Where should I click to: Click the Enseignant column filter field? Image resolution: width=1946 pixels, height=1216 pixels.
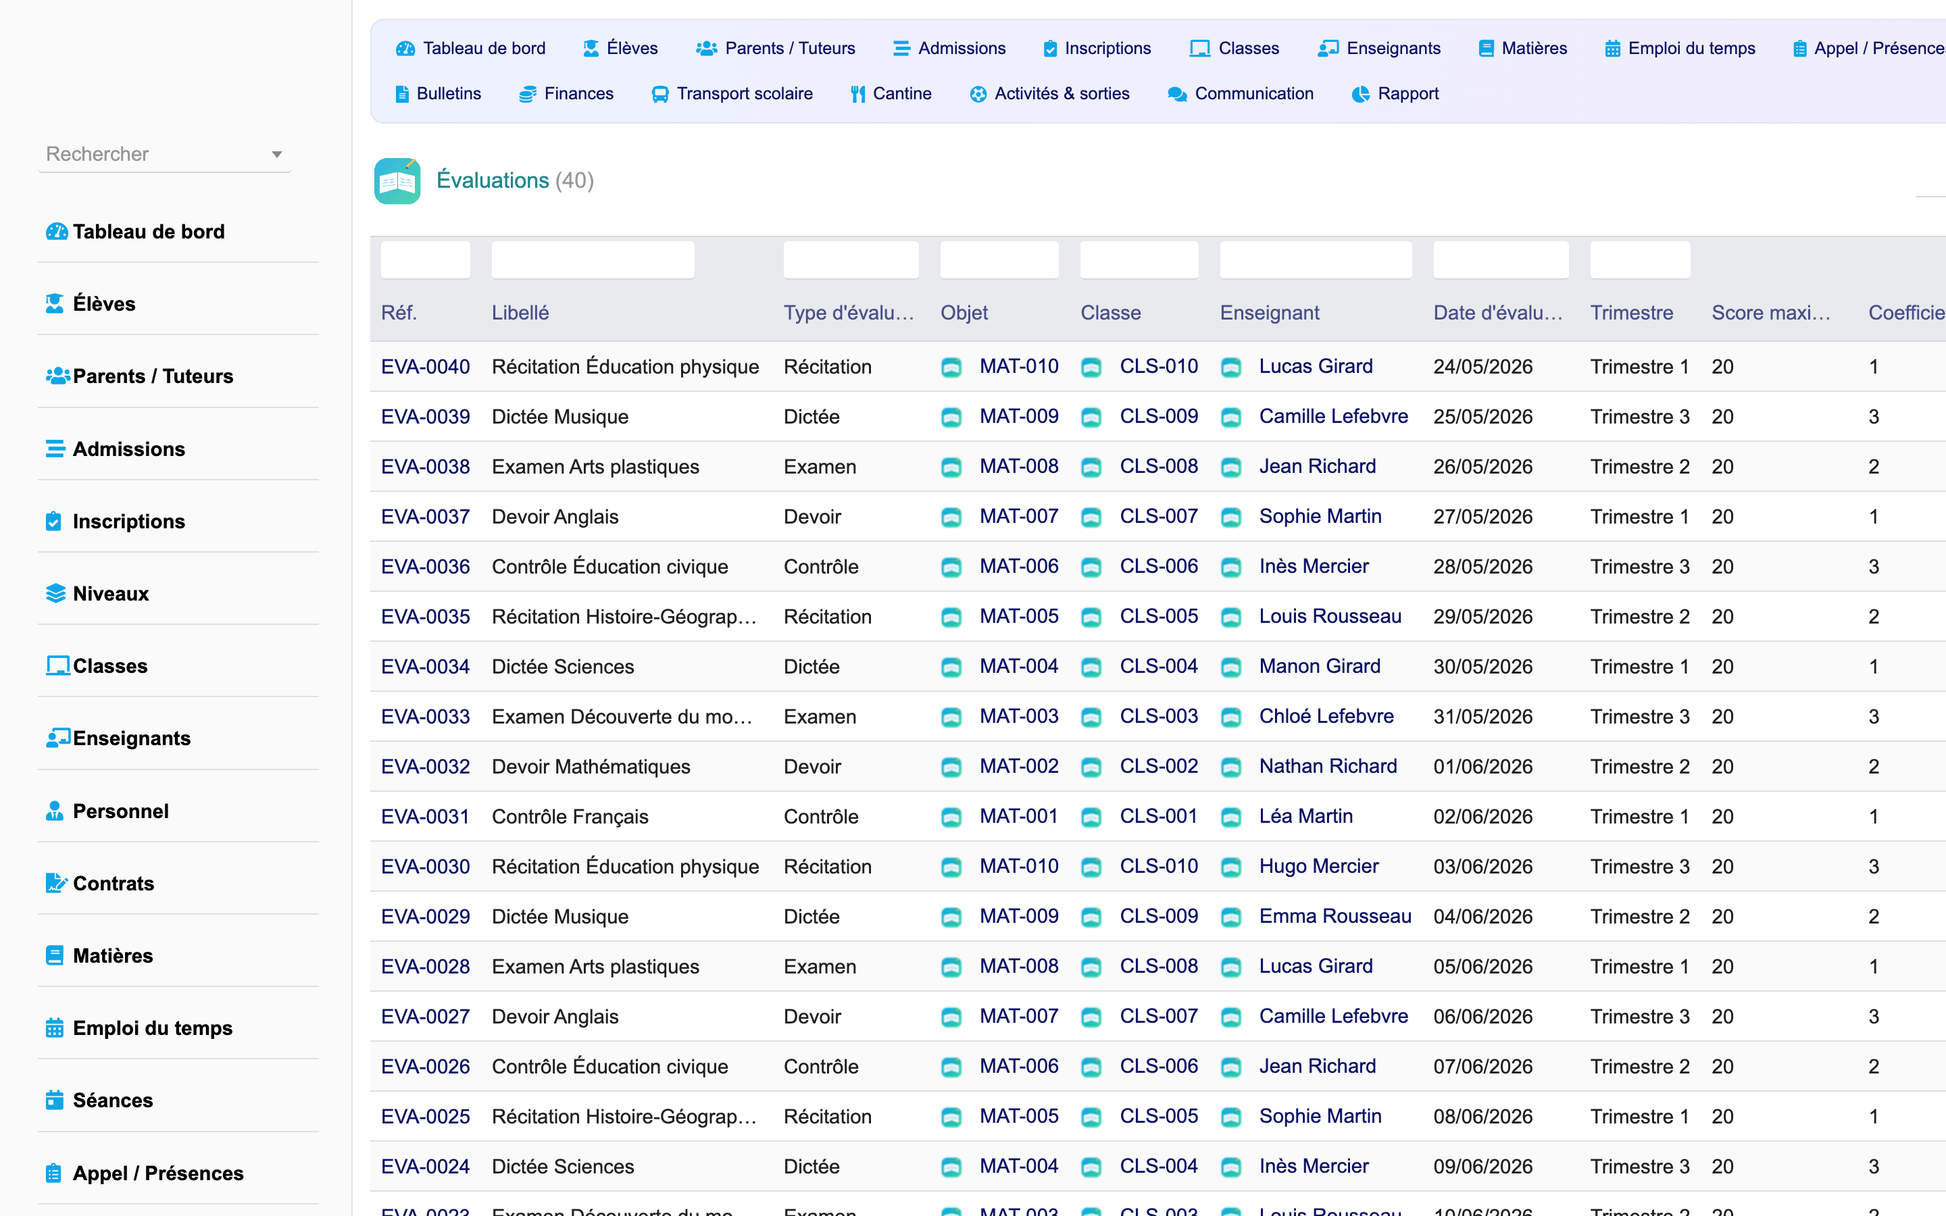point(1316,260)
